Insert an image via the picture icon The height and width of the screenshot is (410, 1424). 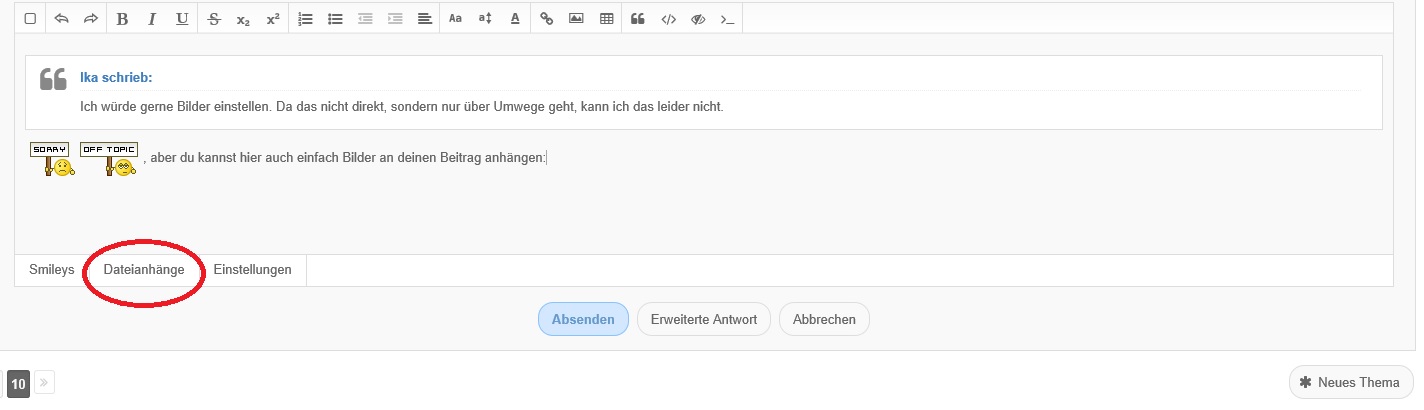(576, 19)
